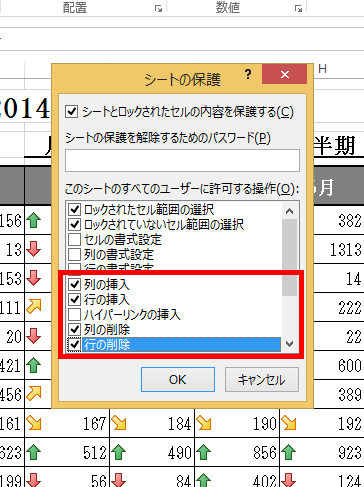Click the green up arrow beside 156

click(x=33, y=221)
